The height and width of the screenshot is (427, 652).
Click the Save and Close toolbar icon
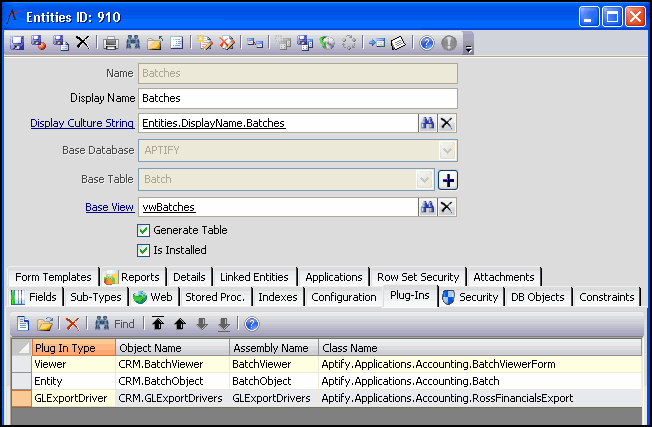tap(39, 43)
